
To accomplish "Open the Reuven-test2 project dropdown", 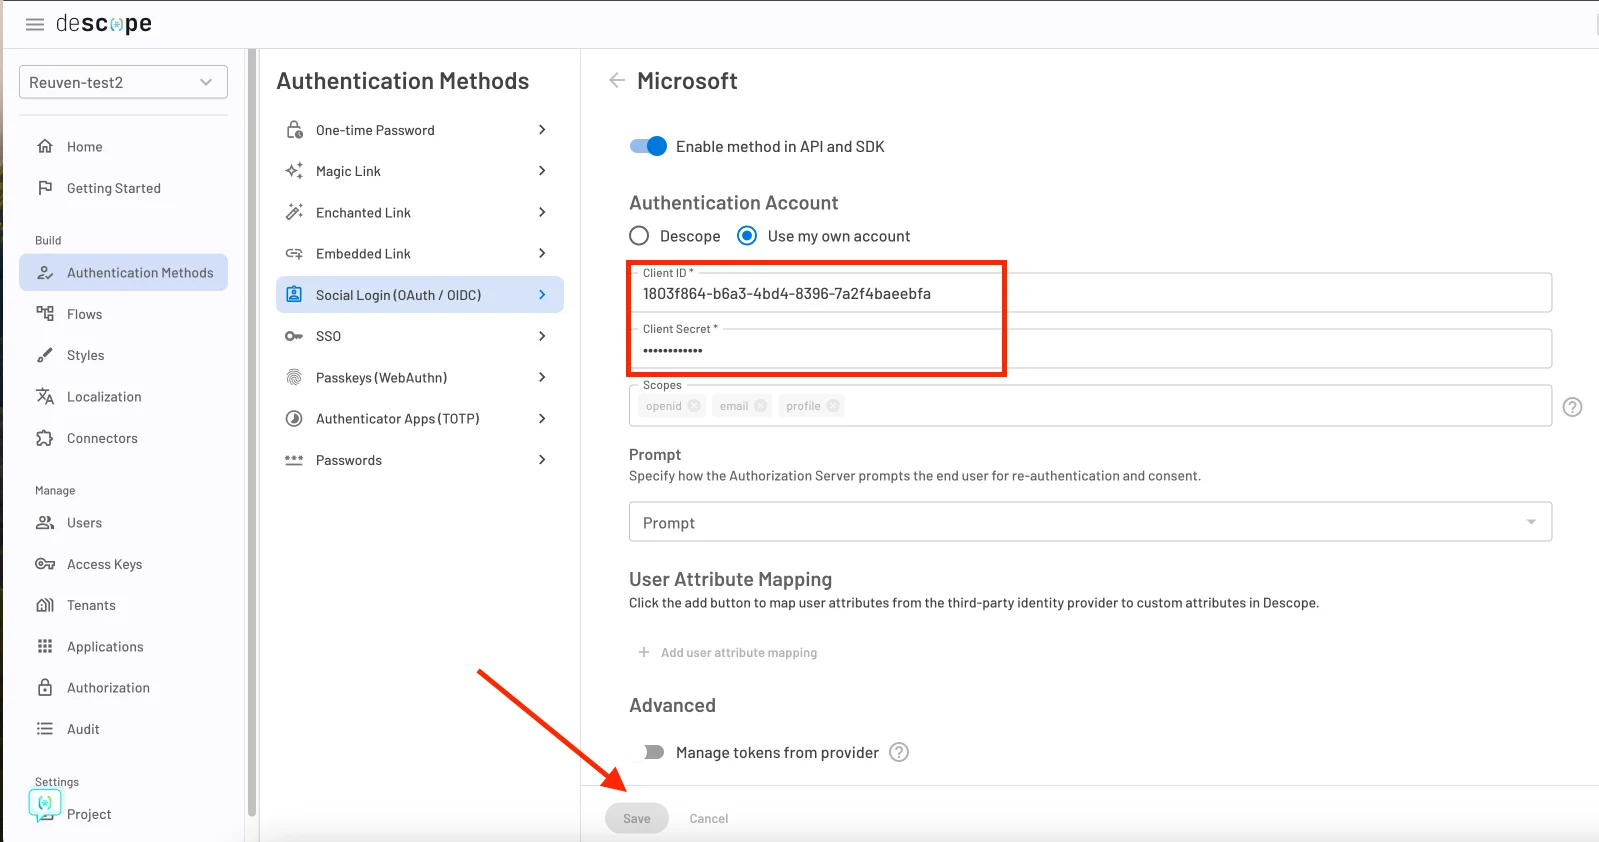I will (123, 82).
